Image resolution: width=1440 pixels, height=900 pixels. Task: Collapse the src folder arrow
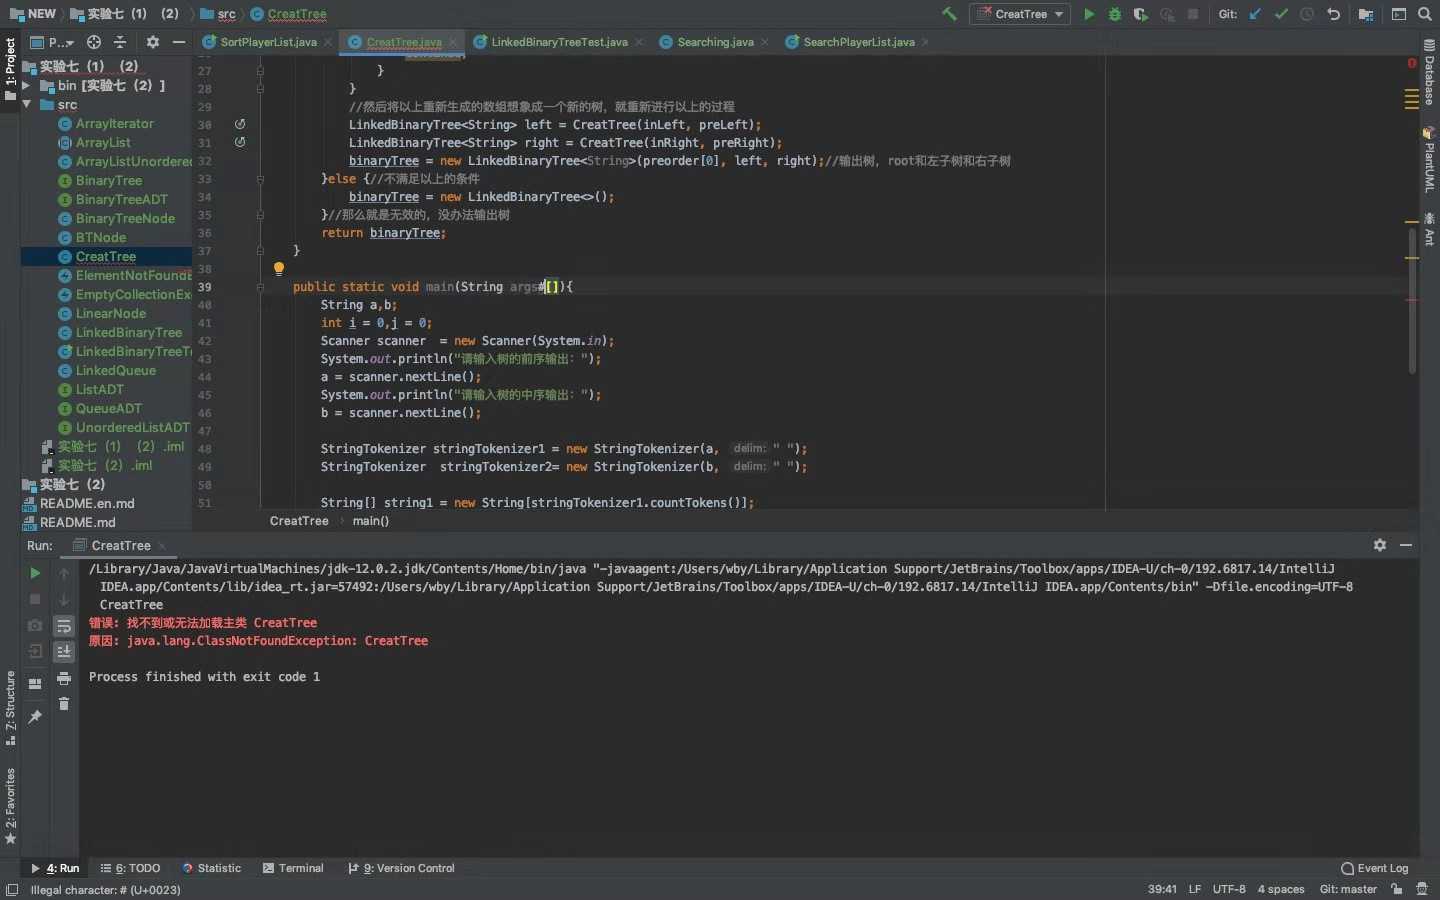click(26, 104)
